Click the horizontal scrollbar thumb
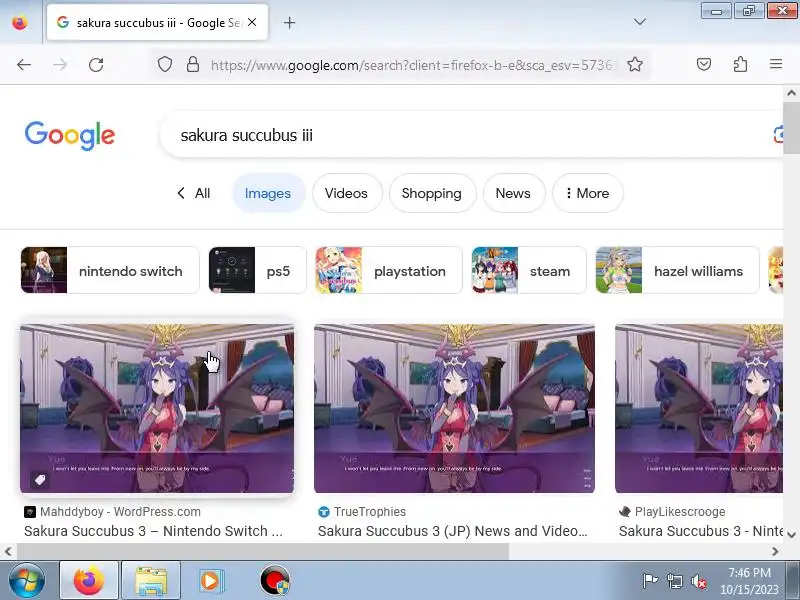Viewport: 800px width, 600px height. pos(263,551)
